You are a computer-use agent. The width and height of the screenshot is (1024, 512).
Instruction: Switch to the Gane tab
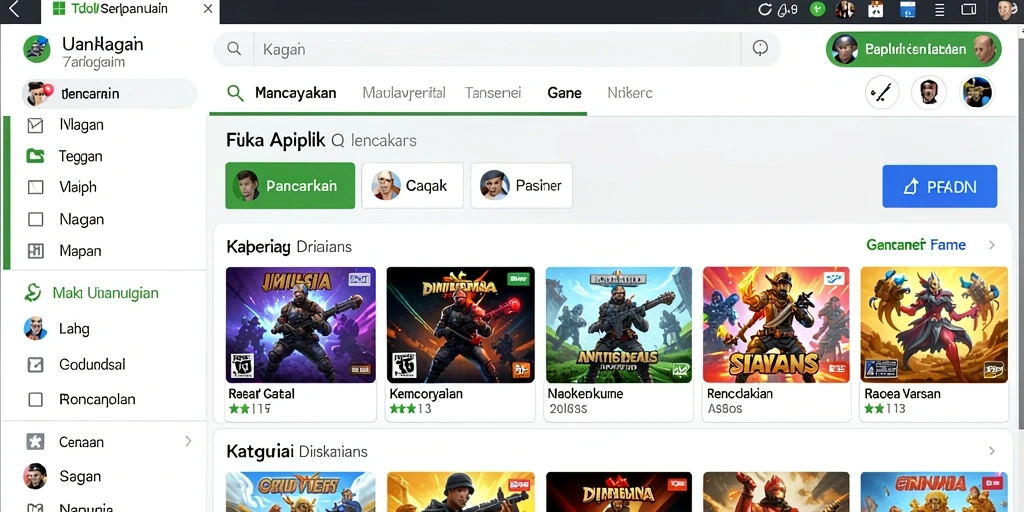click(x=564, y=93)
